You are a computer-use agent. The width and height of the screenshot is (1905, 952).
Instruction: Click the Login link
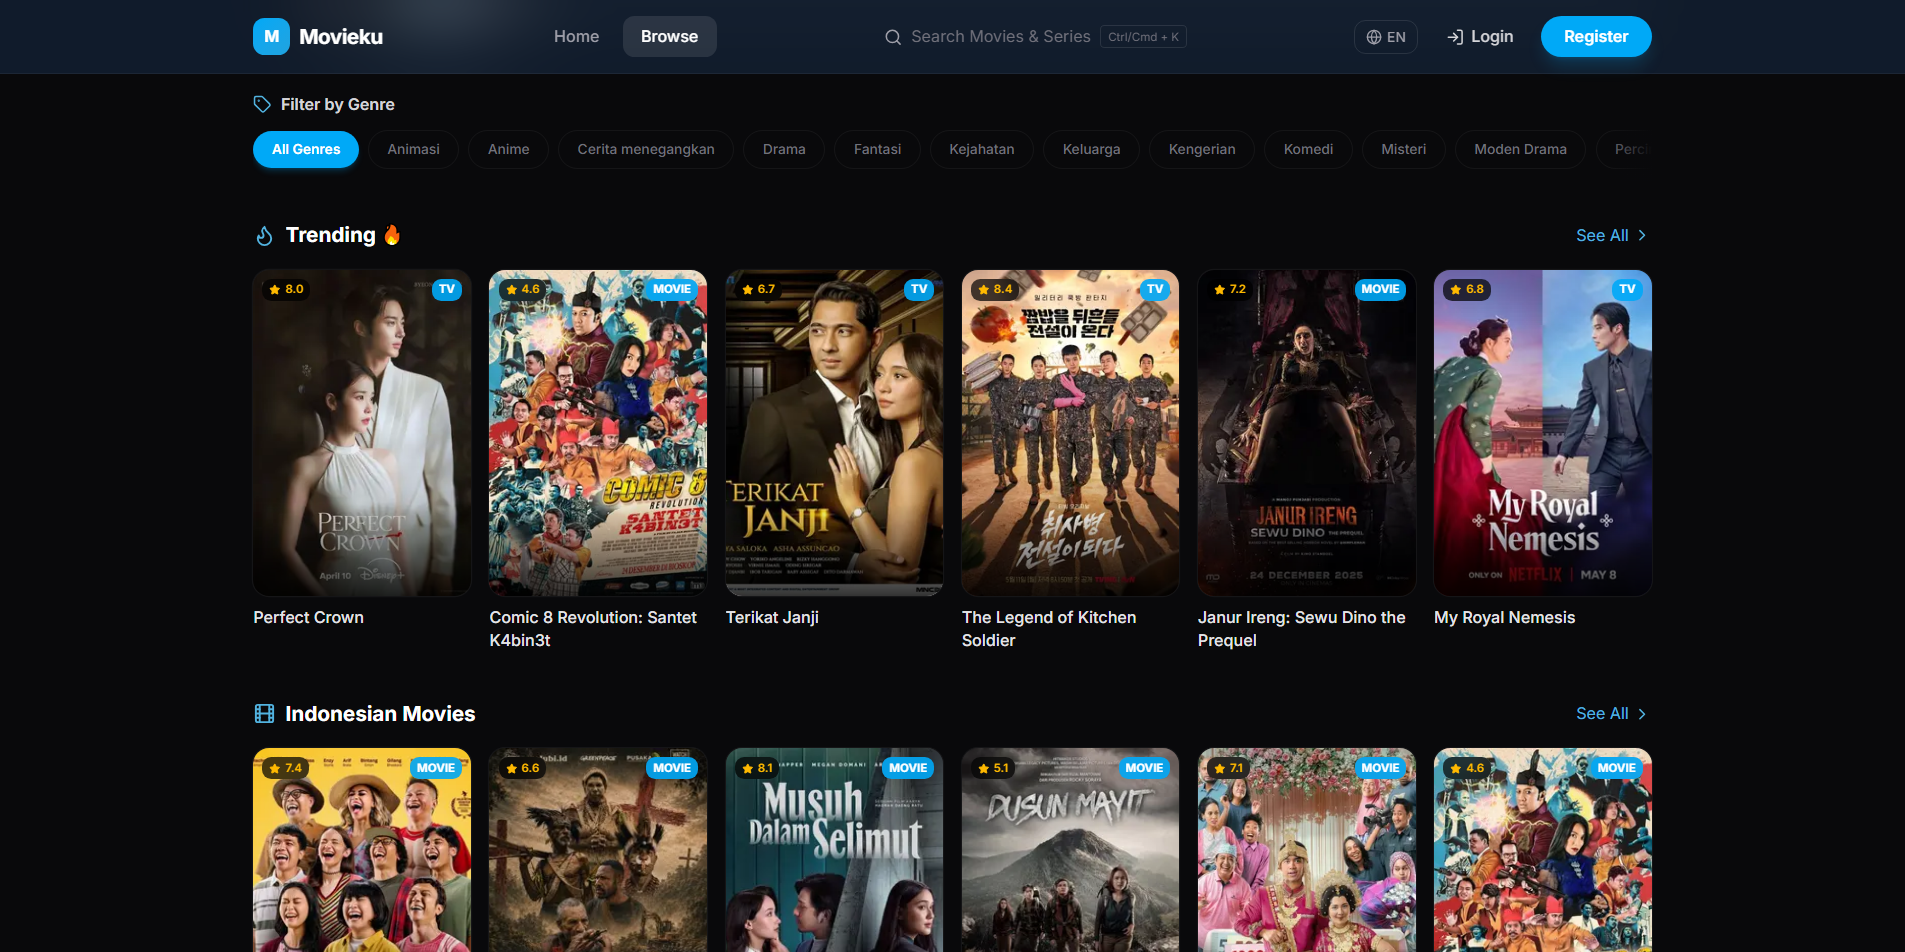coord(1480,37)
